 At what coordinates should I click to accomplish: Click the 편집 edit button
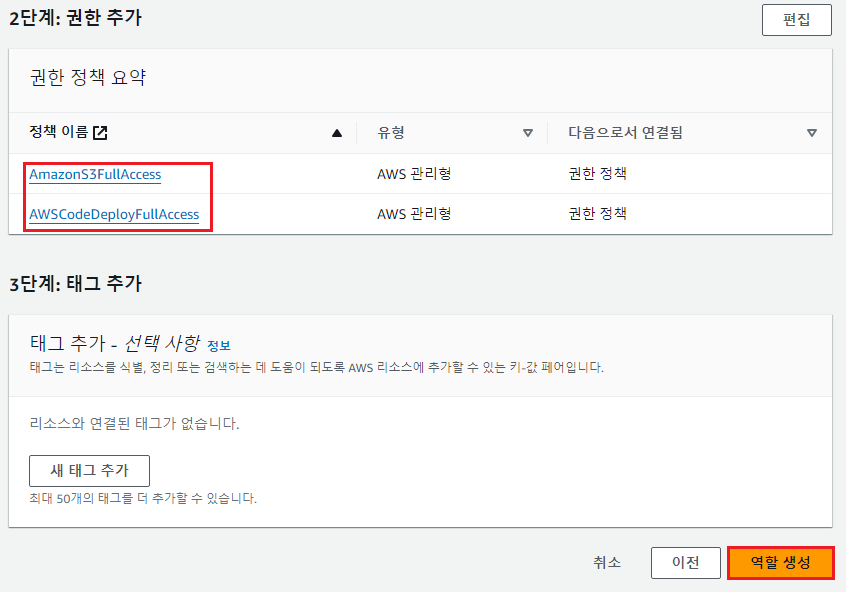click(796, 20)
